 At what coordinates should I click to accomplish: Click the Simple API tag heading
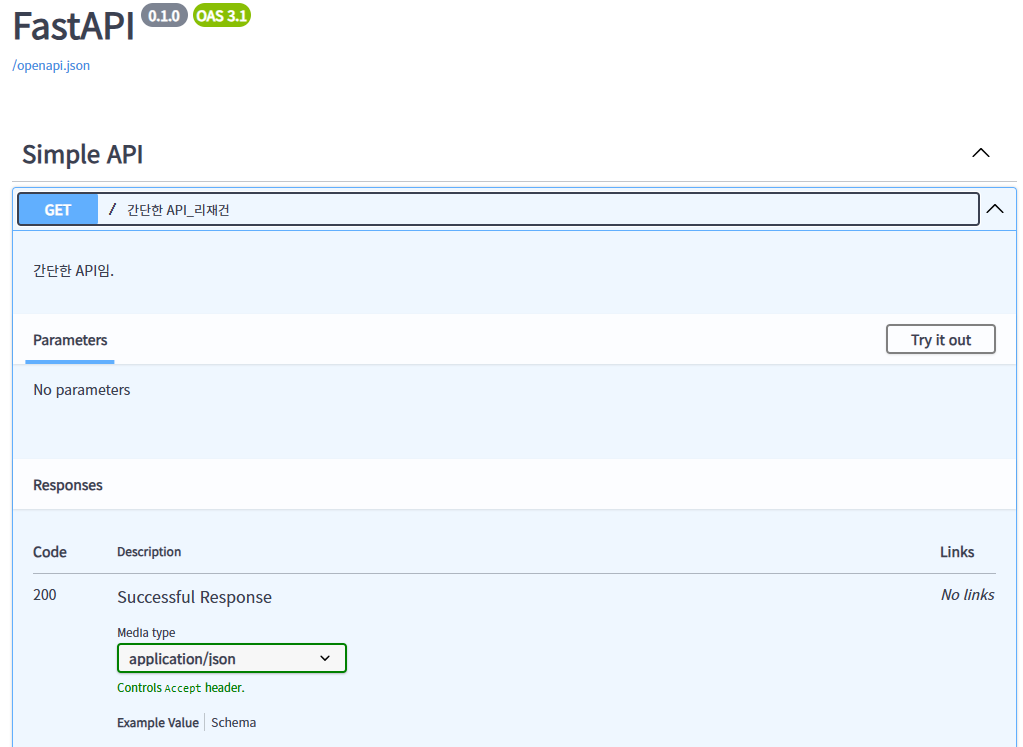tap(82, 155)
